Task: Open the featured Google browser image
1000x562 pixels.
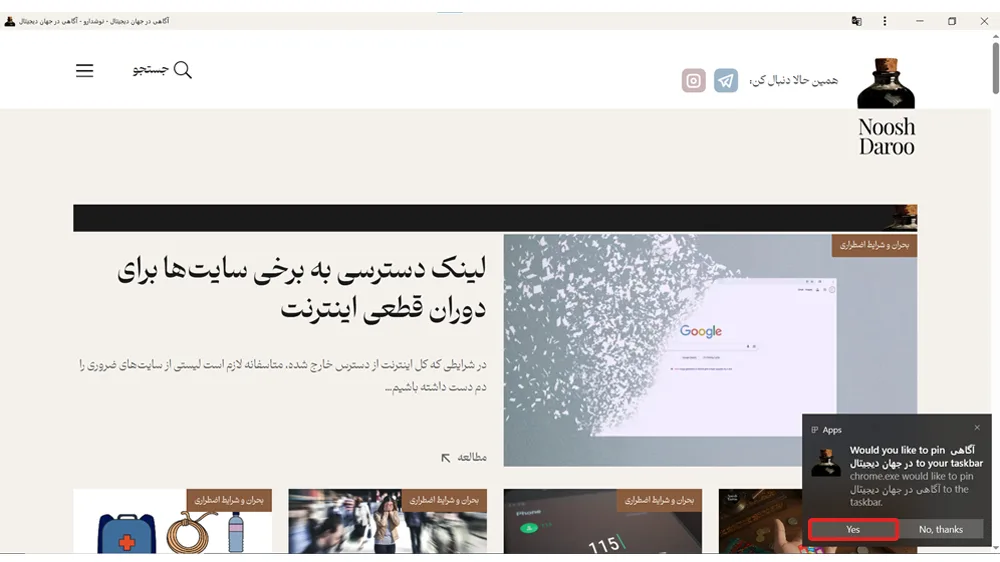Action: click(710, 350)
